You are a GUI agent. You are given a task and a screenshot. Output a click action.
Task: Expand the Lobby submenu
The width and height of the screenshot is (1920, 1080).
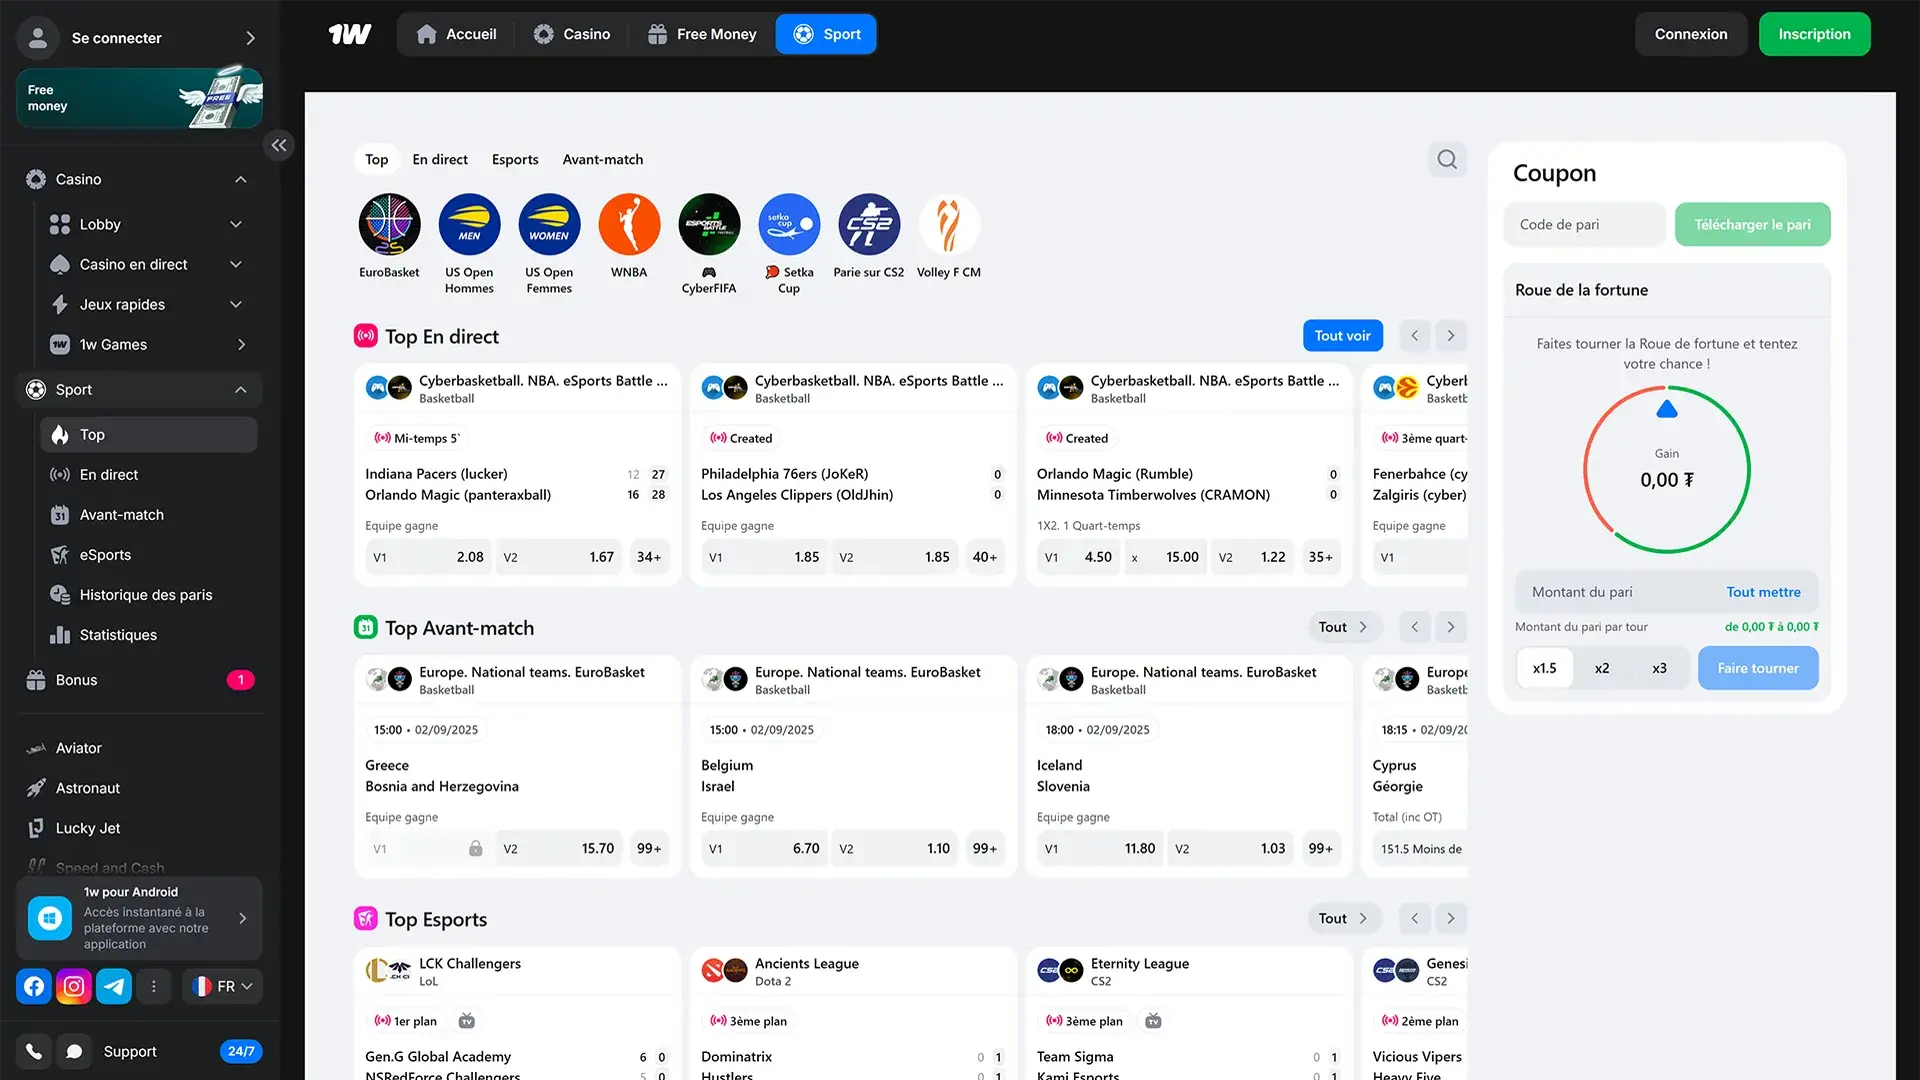(236, 224)
